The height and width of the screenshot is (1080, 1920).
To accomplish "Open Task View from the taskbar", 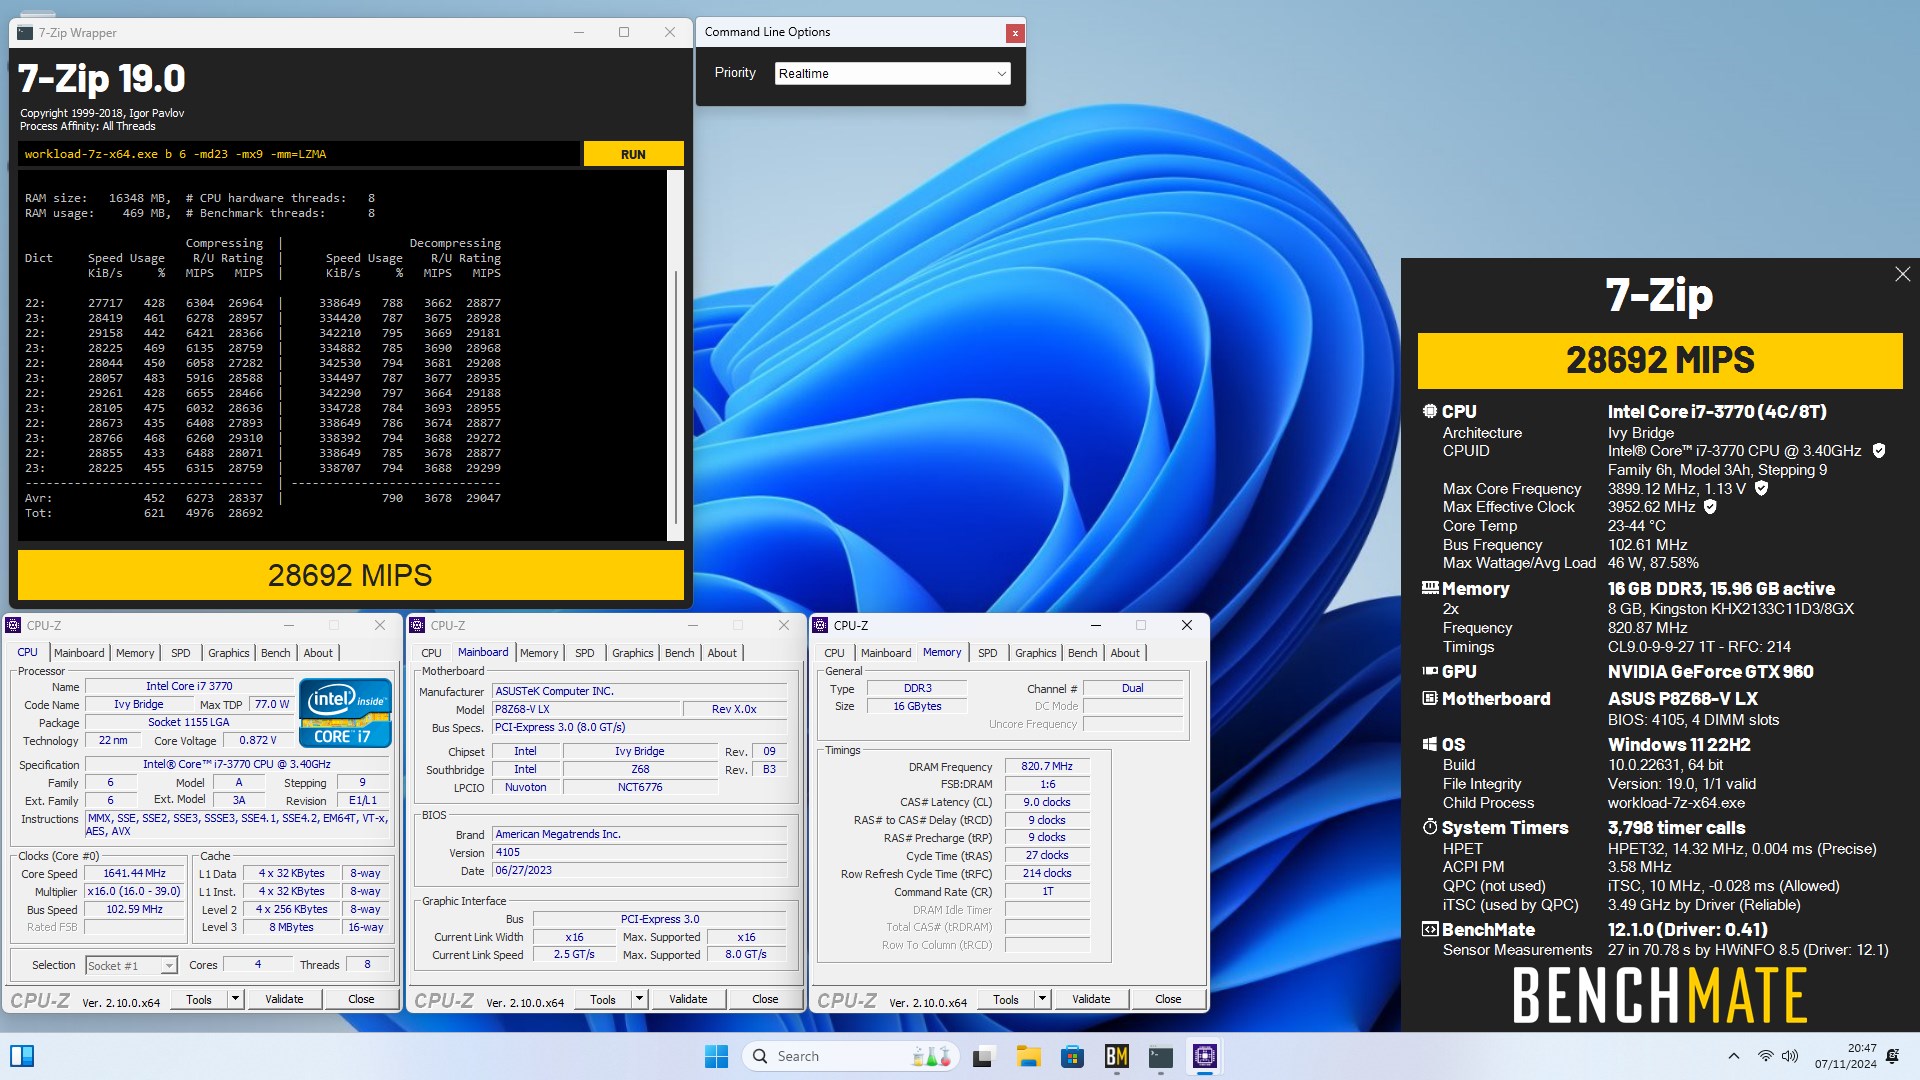I will pos(984,1056).
